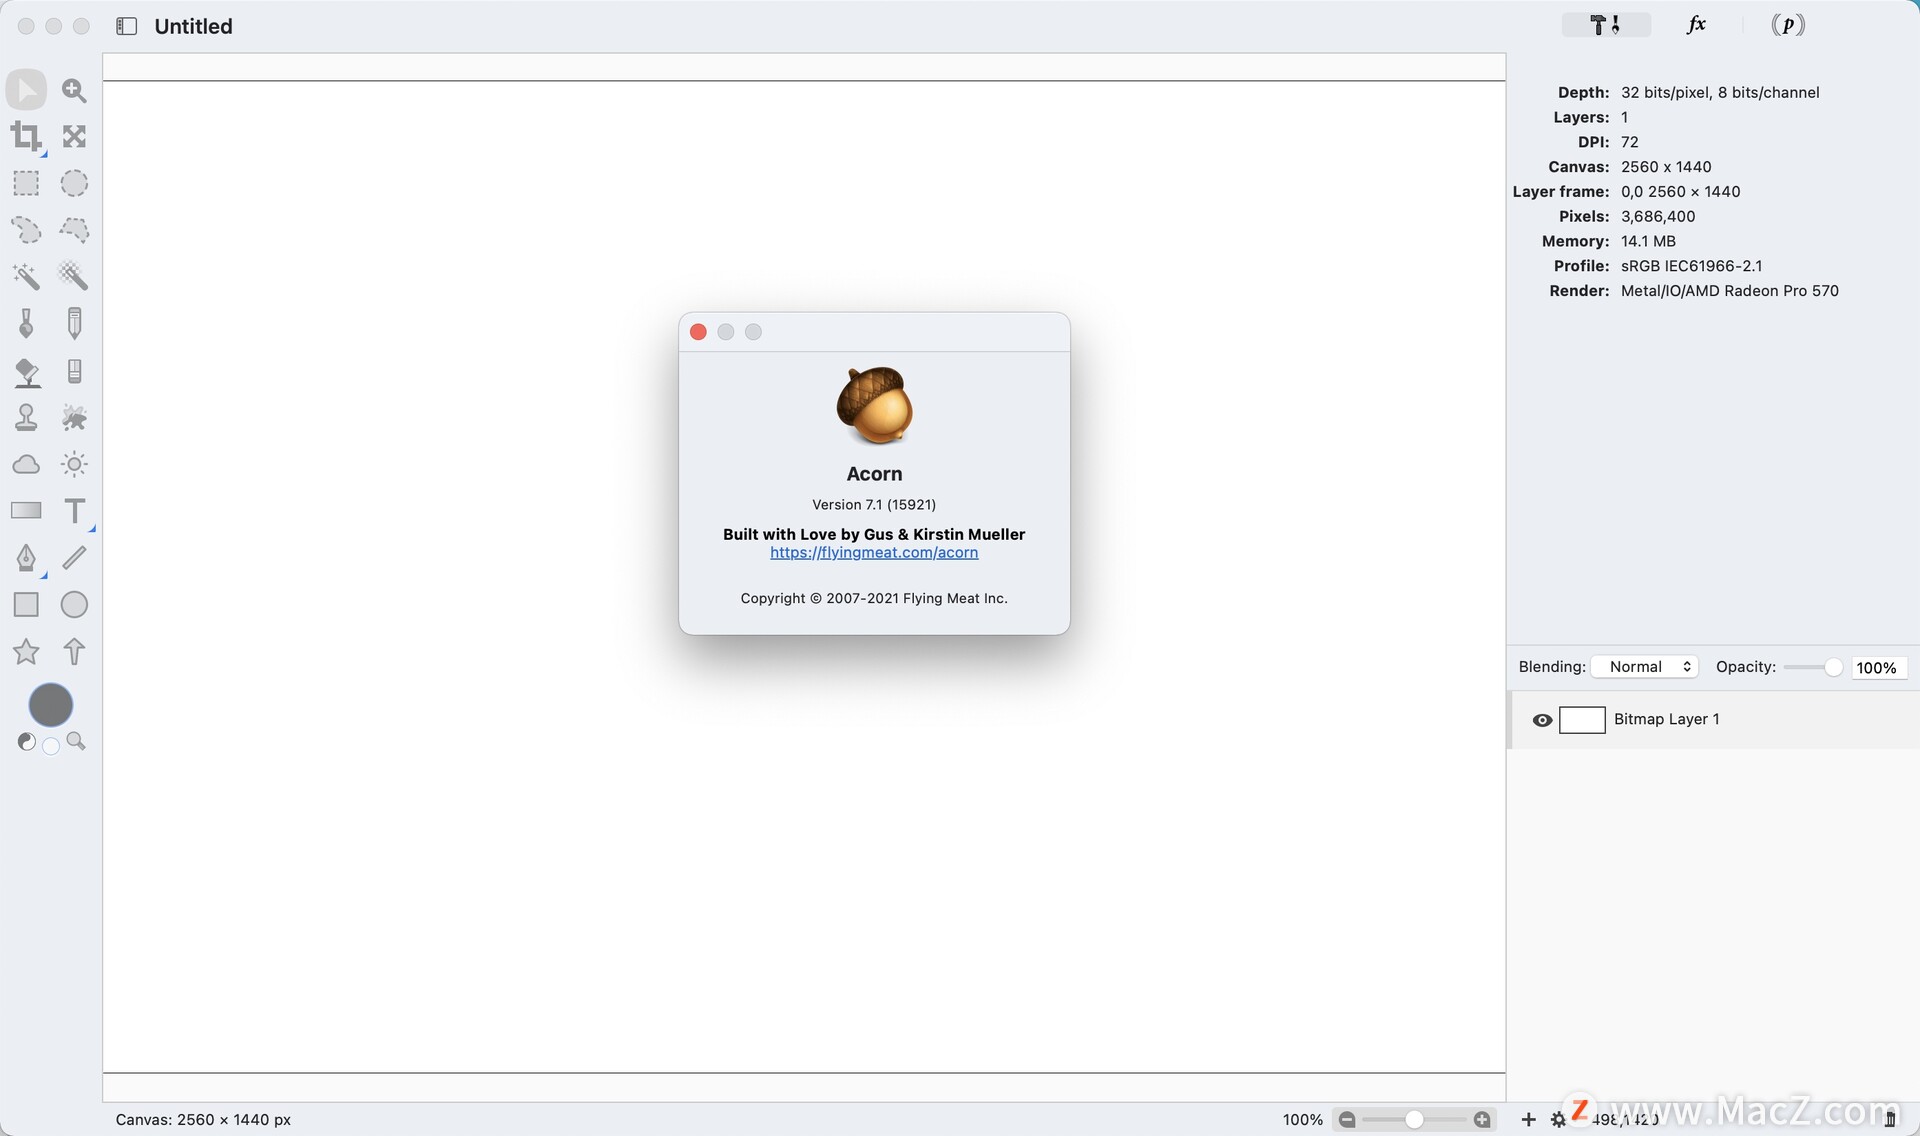Select the Text tool
This screenshot has height=1136, width=1920.
(x=74, y=511)
